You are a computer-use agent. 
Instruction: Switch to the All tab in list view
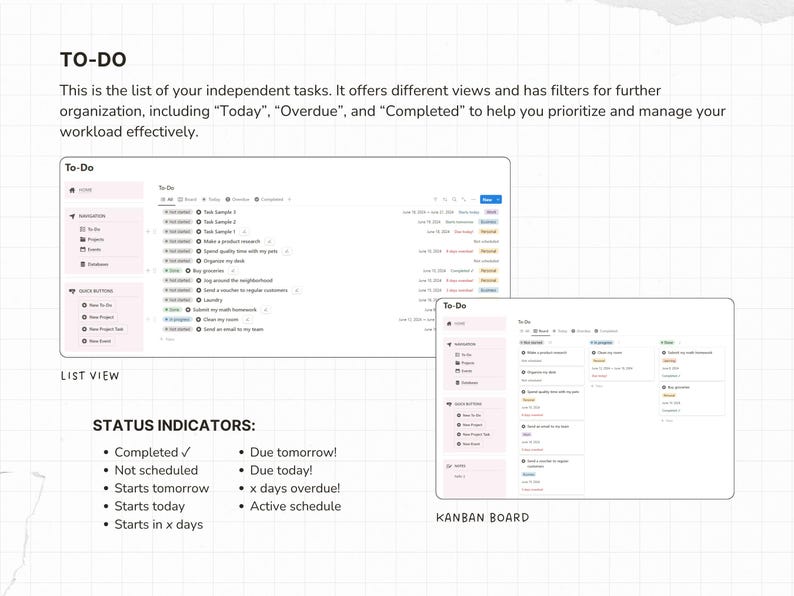coord(167,200)
